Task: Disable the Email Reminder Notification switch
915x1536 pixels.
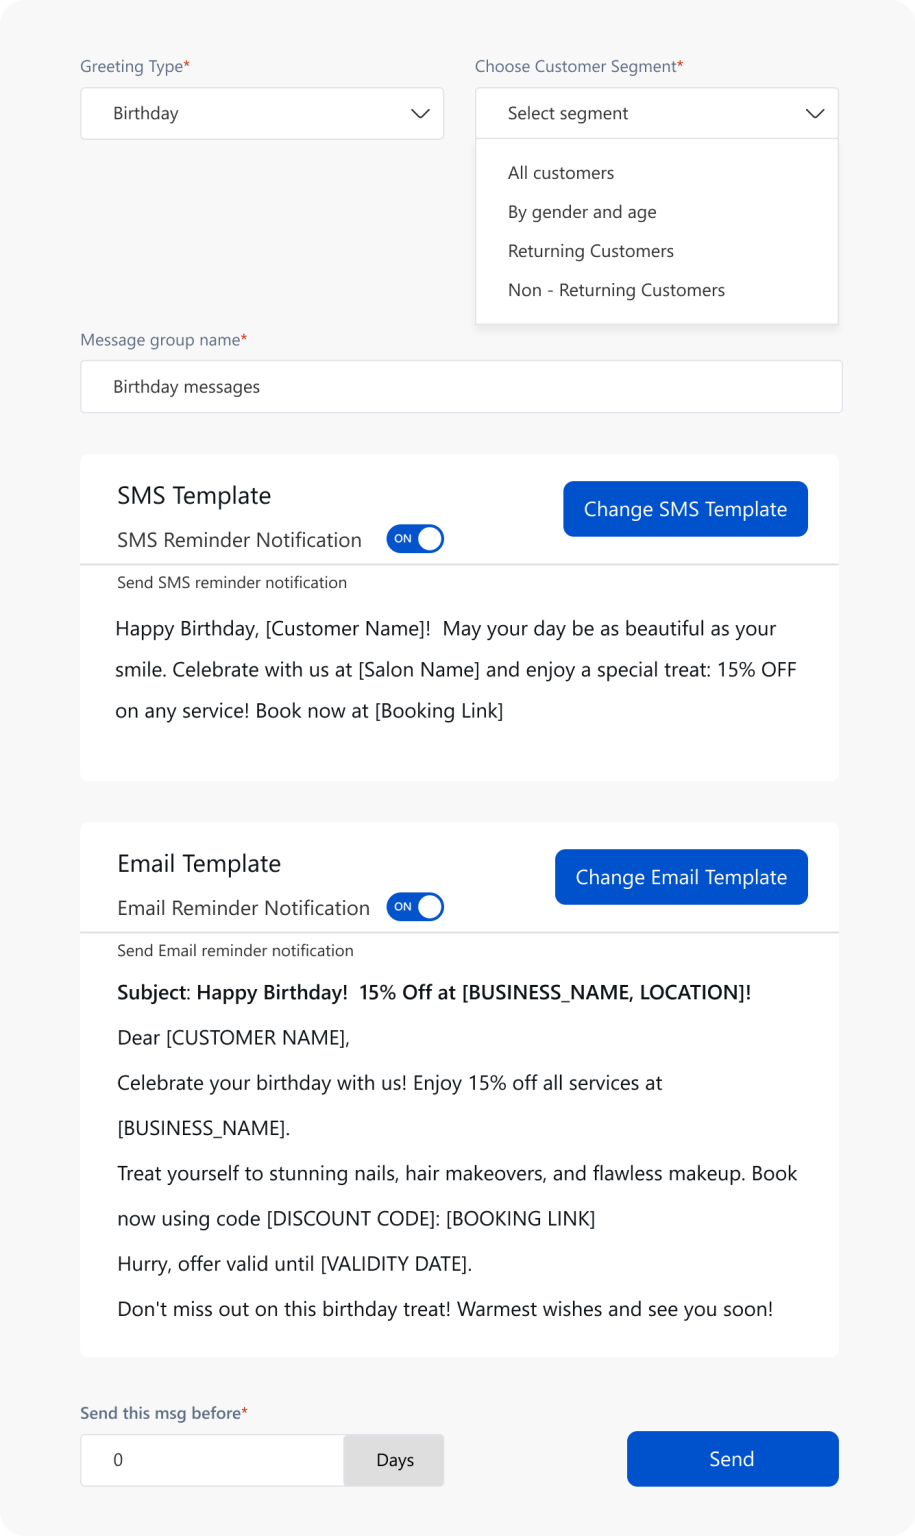Action: click(x=415, y=906)
